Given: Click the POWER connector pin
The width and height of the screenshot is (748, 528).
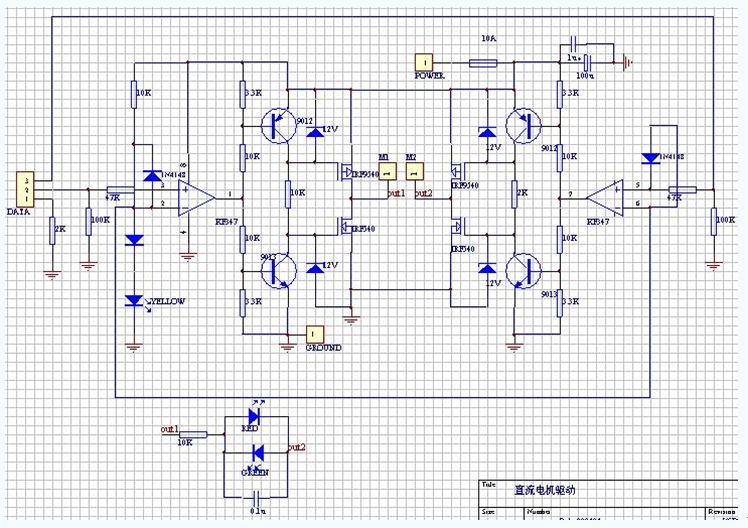Looking at the screenshot, I should coord(425,62).
